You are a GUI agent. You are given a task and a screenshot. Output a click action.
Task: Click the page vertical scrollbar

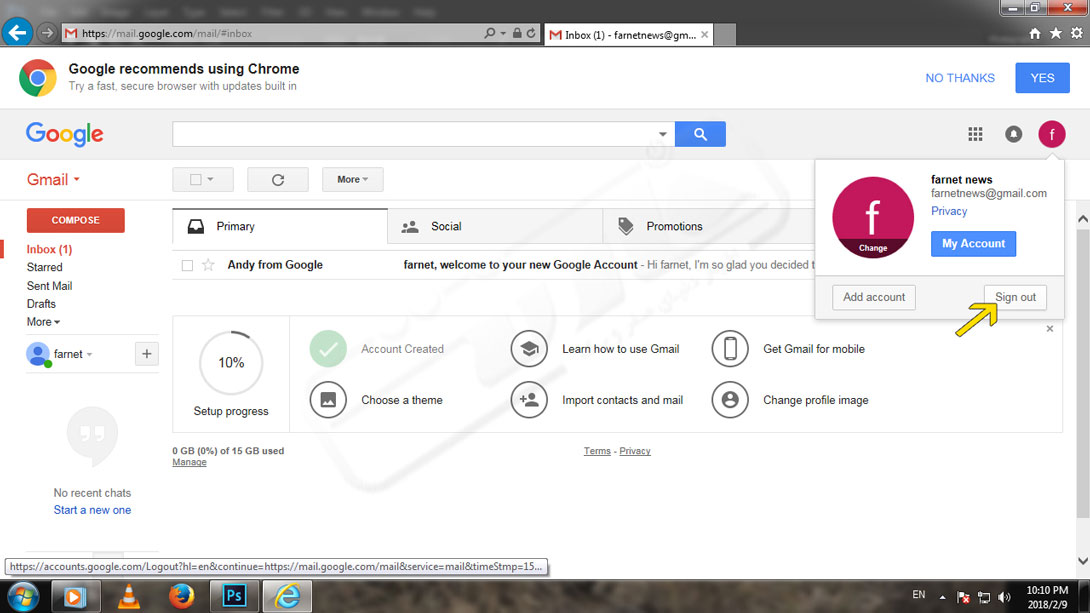point(1082,372)
